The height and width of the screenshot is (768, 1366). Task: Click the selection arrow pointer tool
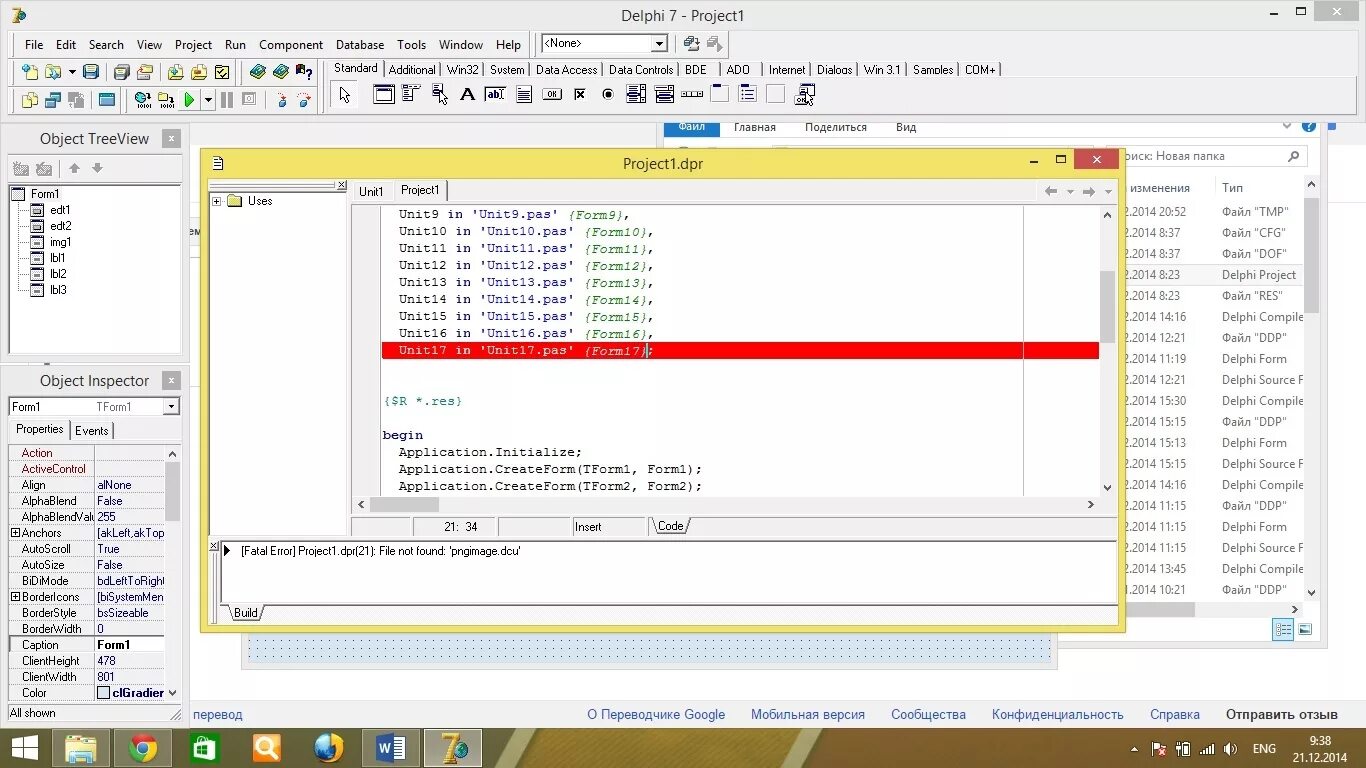(345, 95)
